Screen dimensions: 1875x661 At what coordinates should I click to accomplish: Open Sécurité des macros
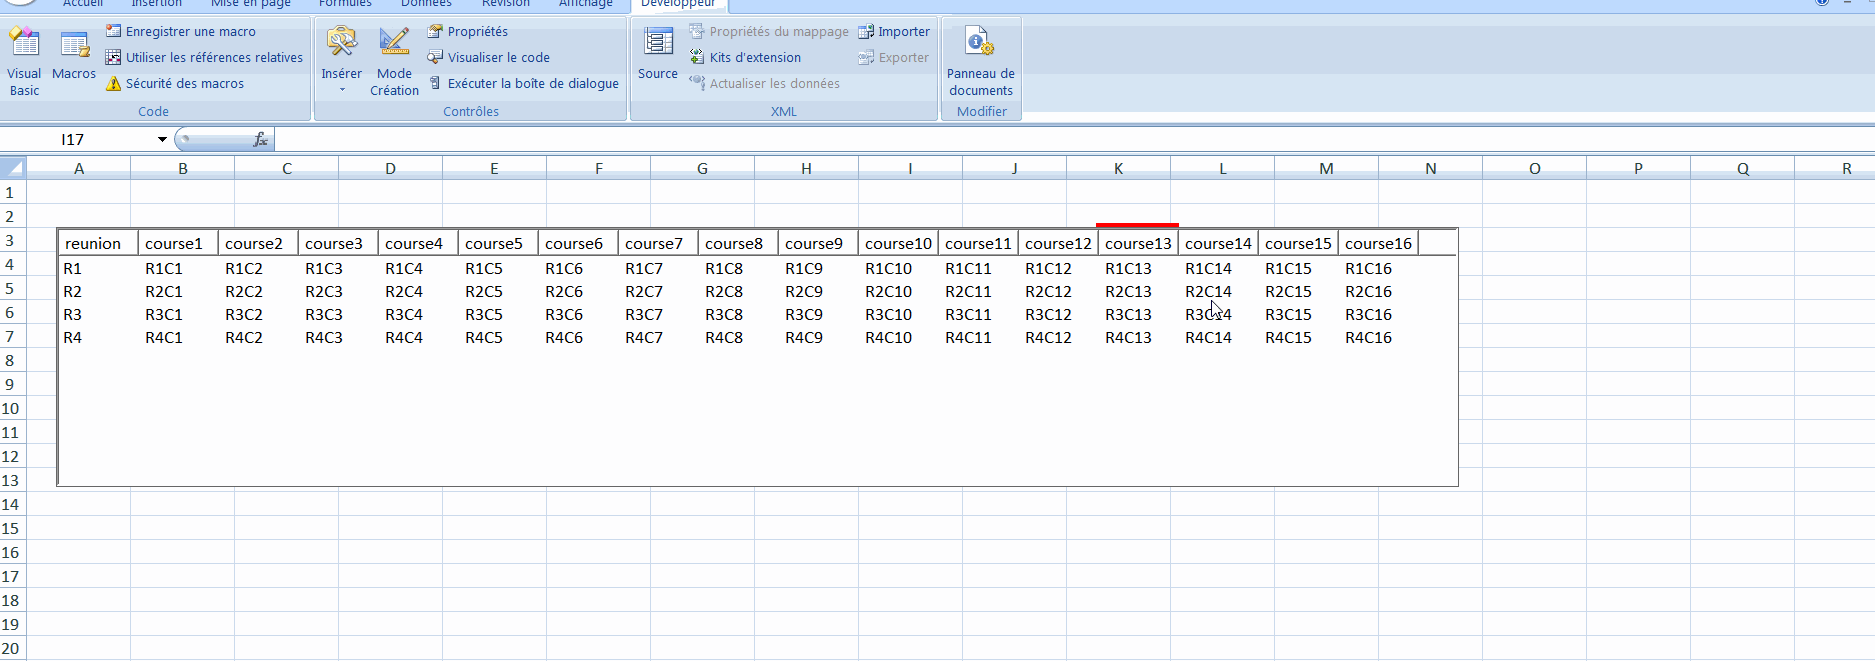pyautogui.click(x=175, y=83)
